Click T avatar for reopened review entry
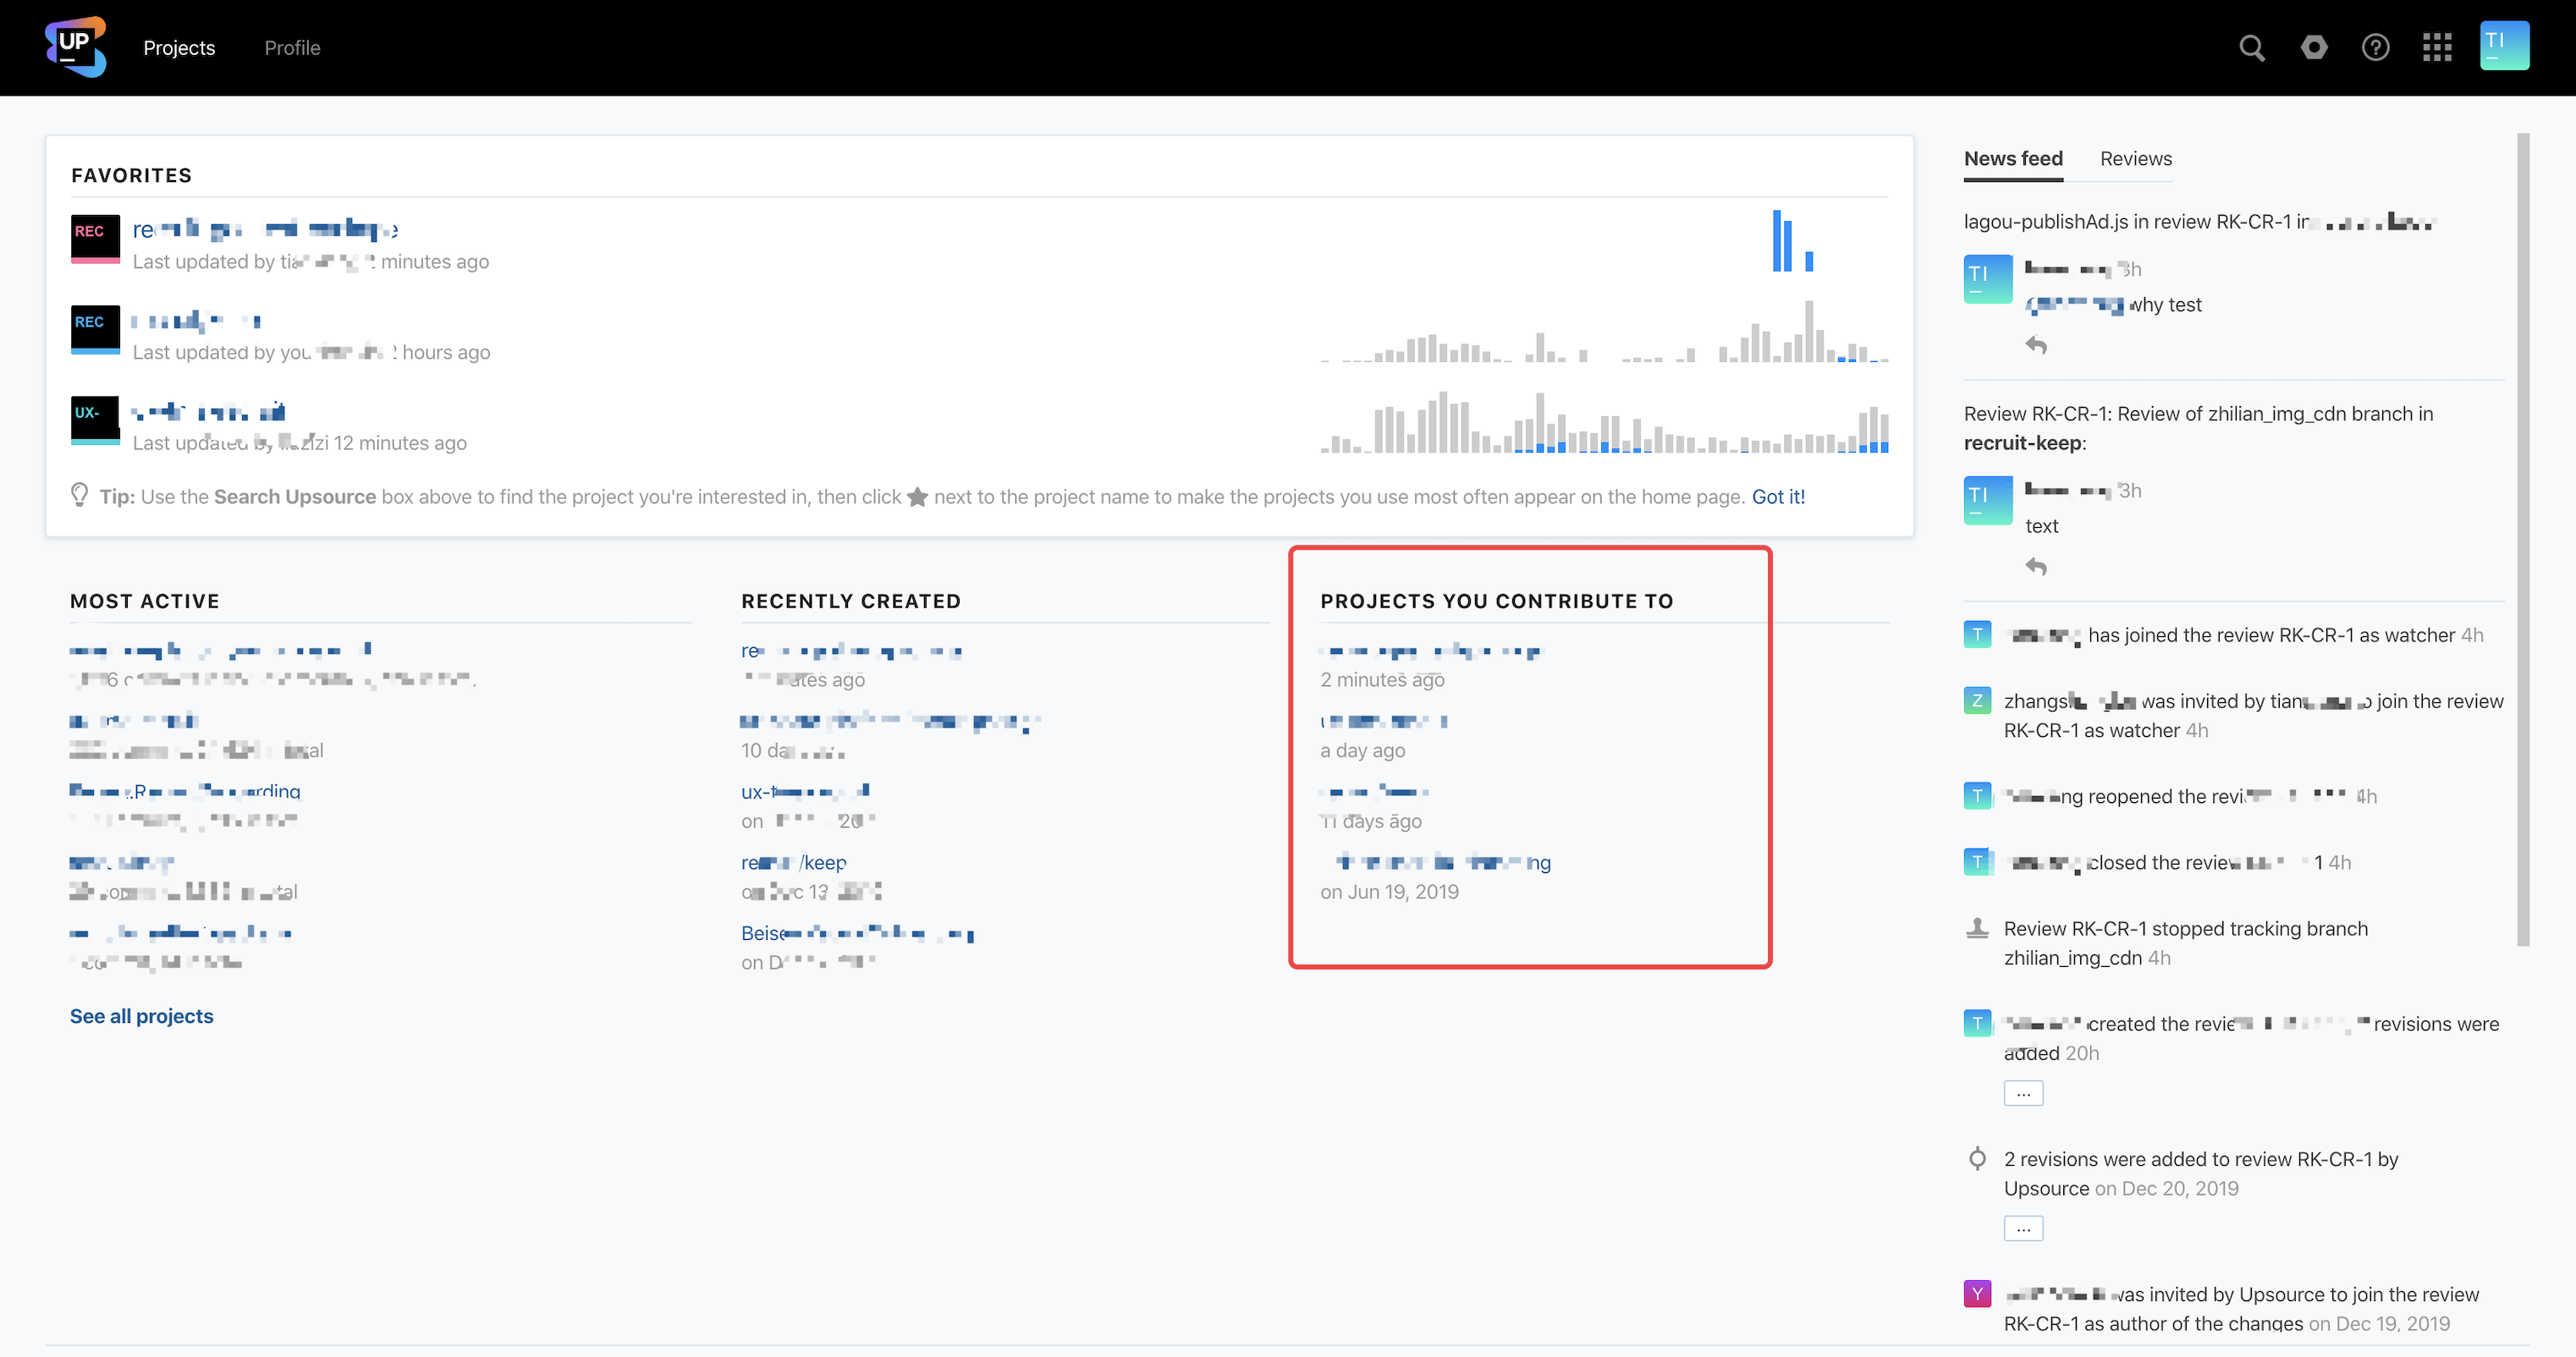The image size is (2576, 1357). (1977, 796)
